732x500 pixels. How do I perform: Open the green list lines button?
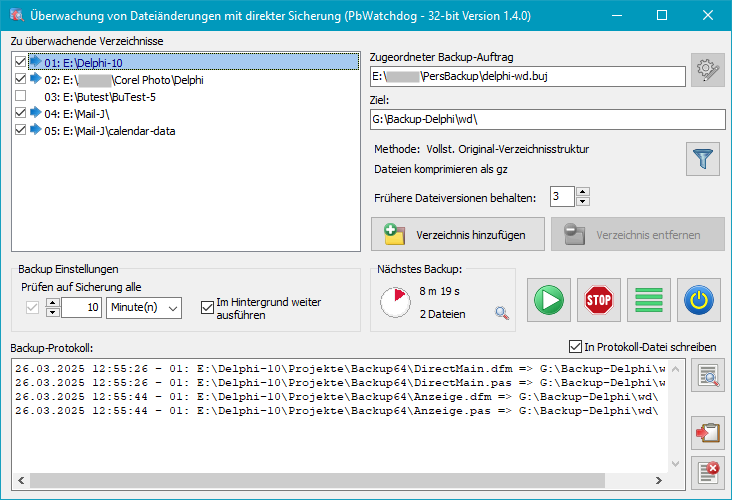pyautogui.click(x=649, y=300)
